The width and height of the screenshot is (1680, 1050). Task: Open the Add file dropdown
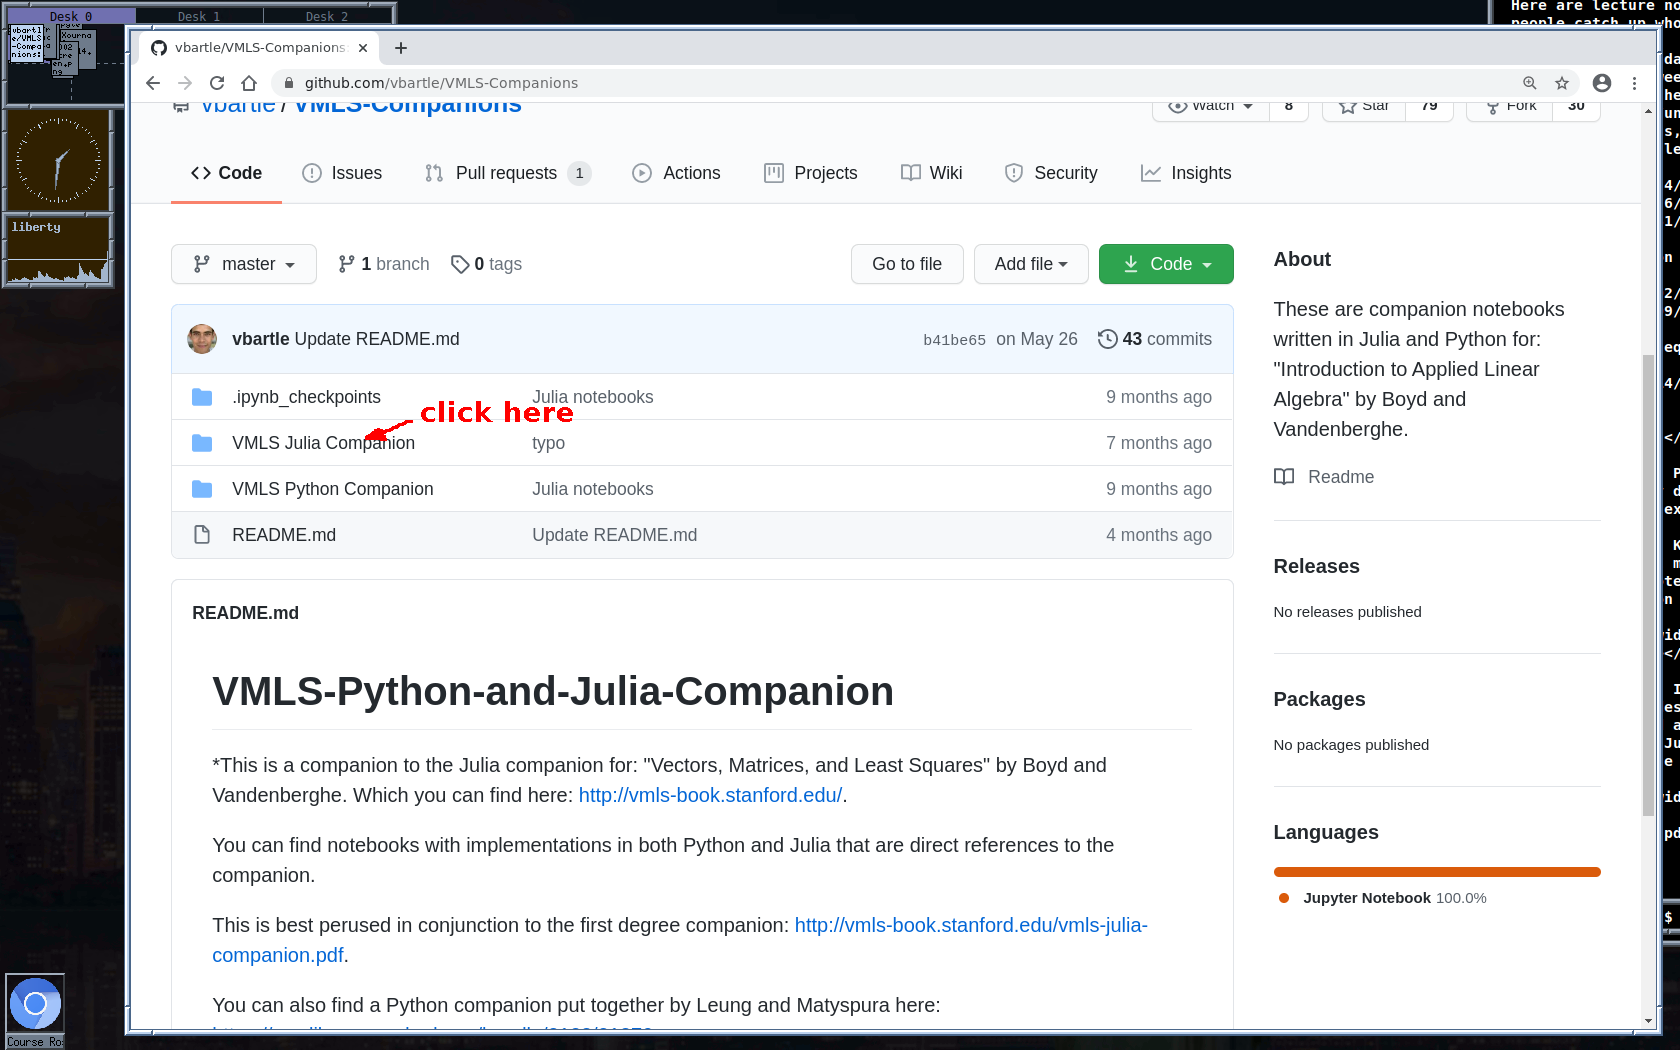pyautogui.click(x=1030, y=264)
